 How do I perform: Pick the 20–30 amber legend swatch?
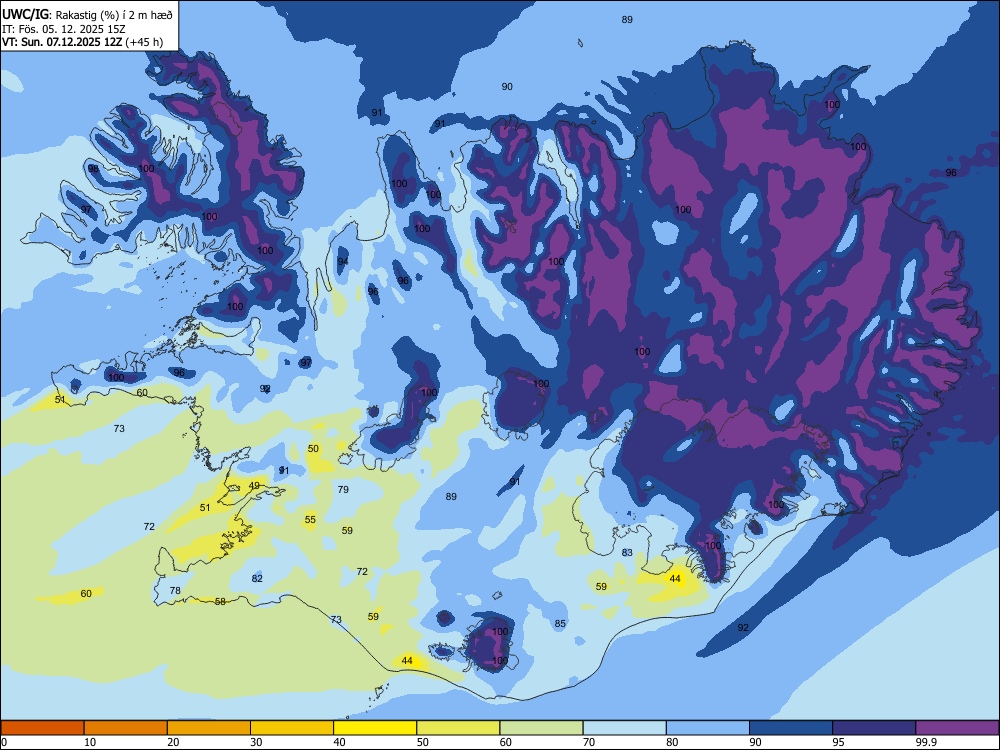pyautogui.click(x=209, y=728)
